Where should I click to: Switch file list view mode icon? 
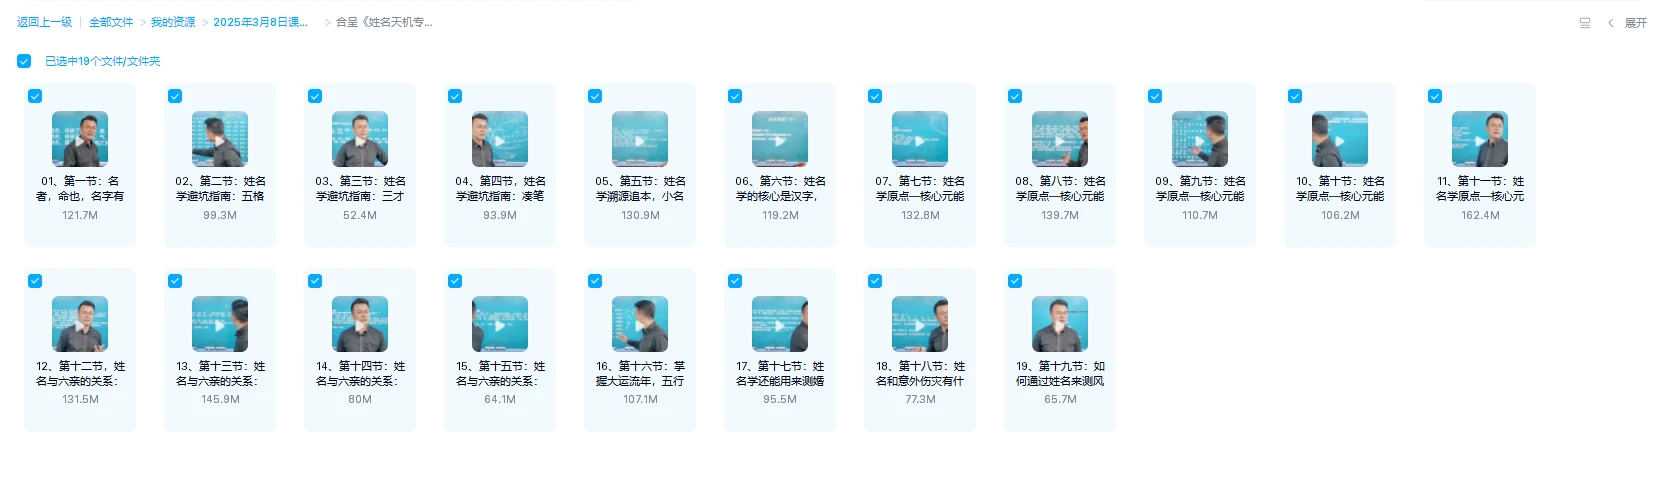1585,23
